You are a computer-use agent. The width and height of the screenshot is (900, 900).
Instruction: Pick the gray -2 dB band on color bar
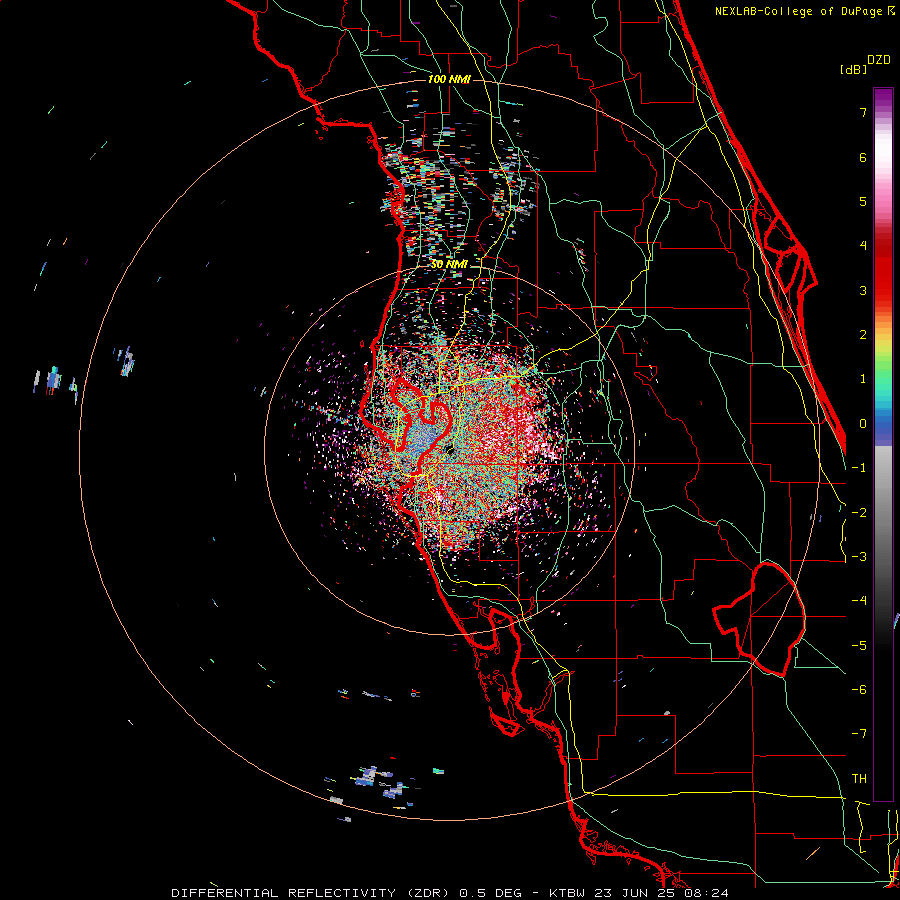[883, 513]
